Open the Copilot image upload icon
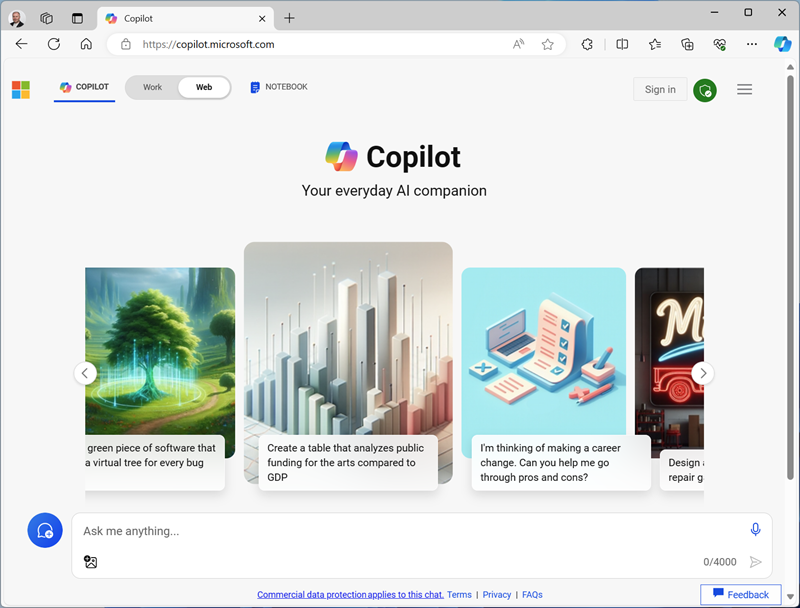Viewport: 800px width, 608px height. tap(90, 562)
